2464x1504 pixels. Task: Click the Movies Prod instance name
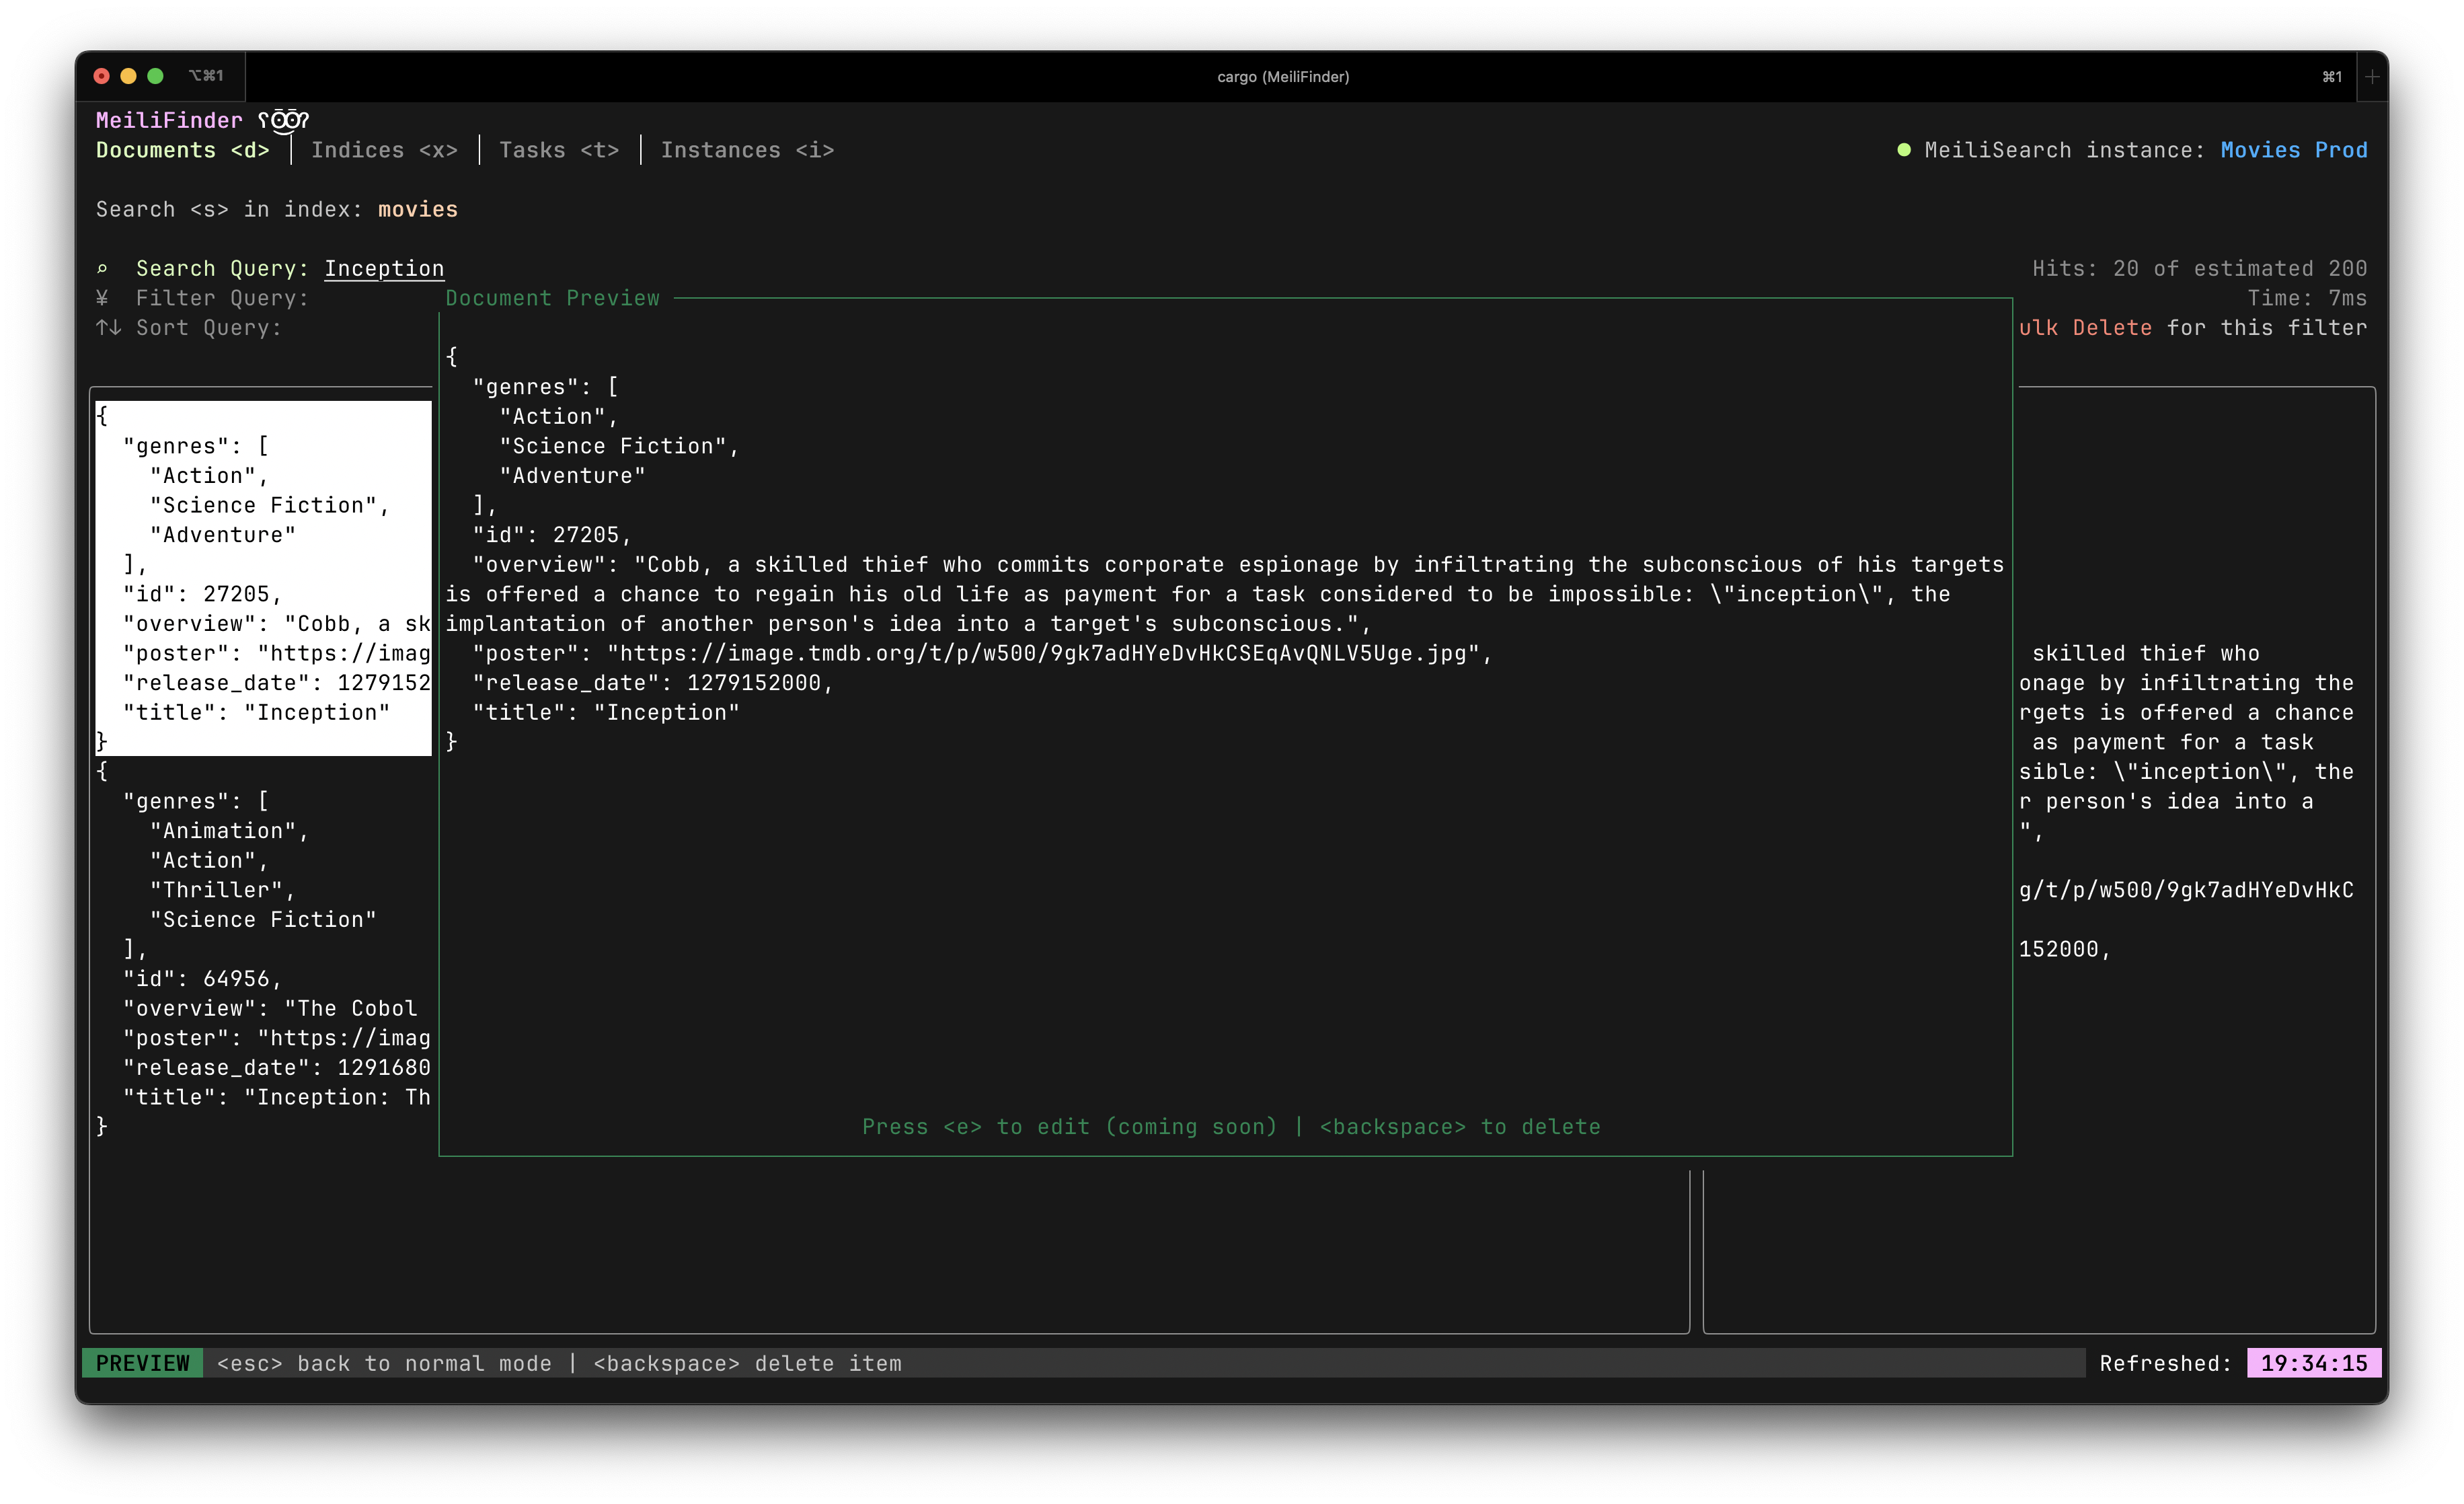coord(2294,150)
